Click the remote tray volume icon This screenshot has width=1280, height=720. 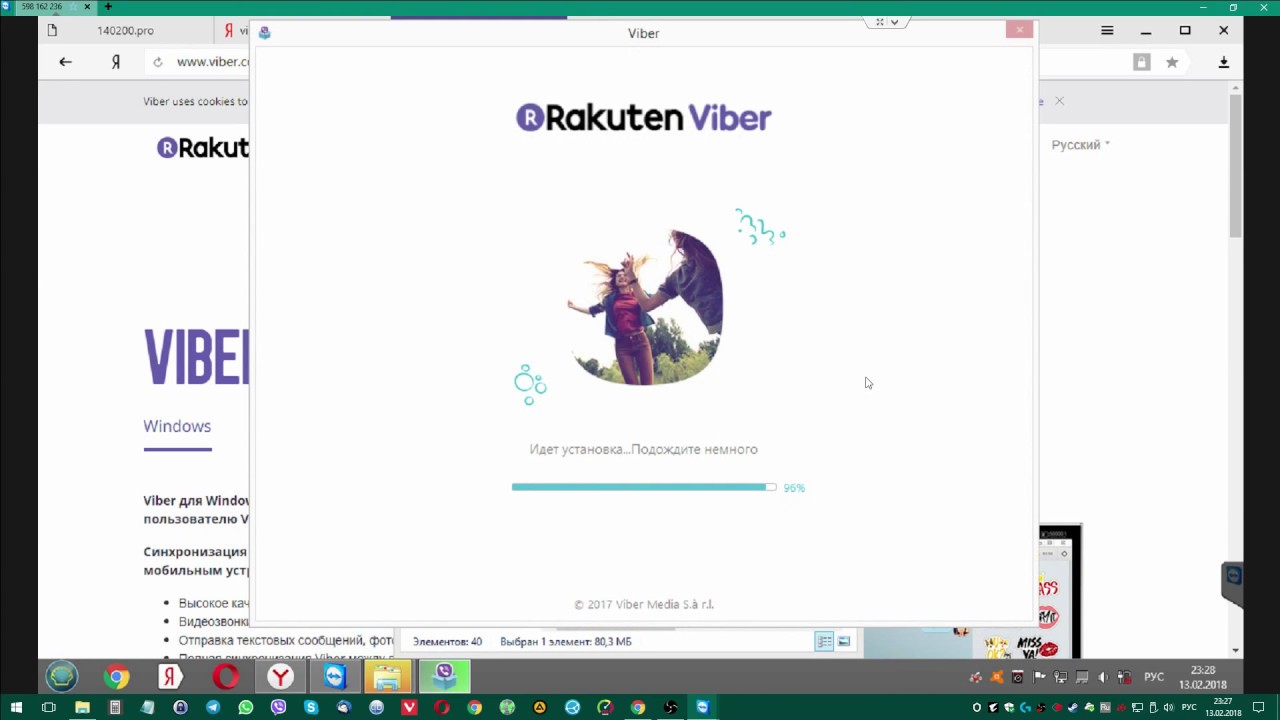(x=1103, y=677)
